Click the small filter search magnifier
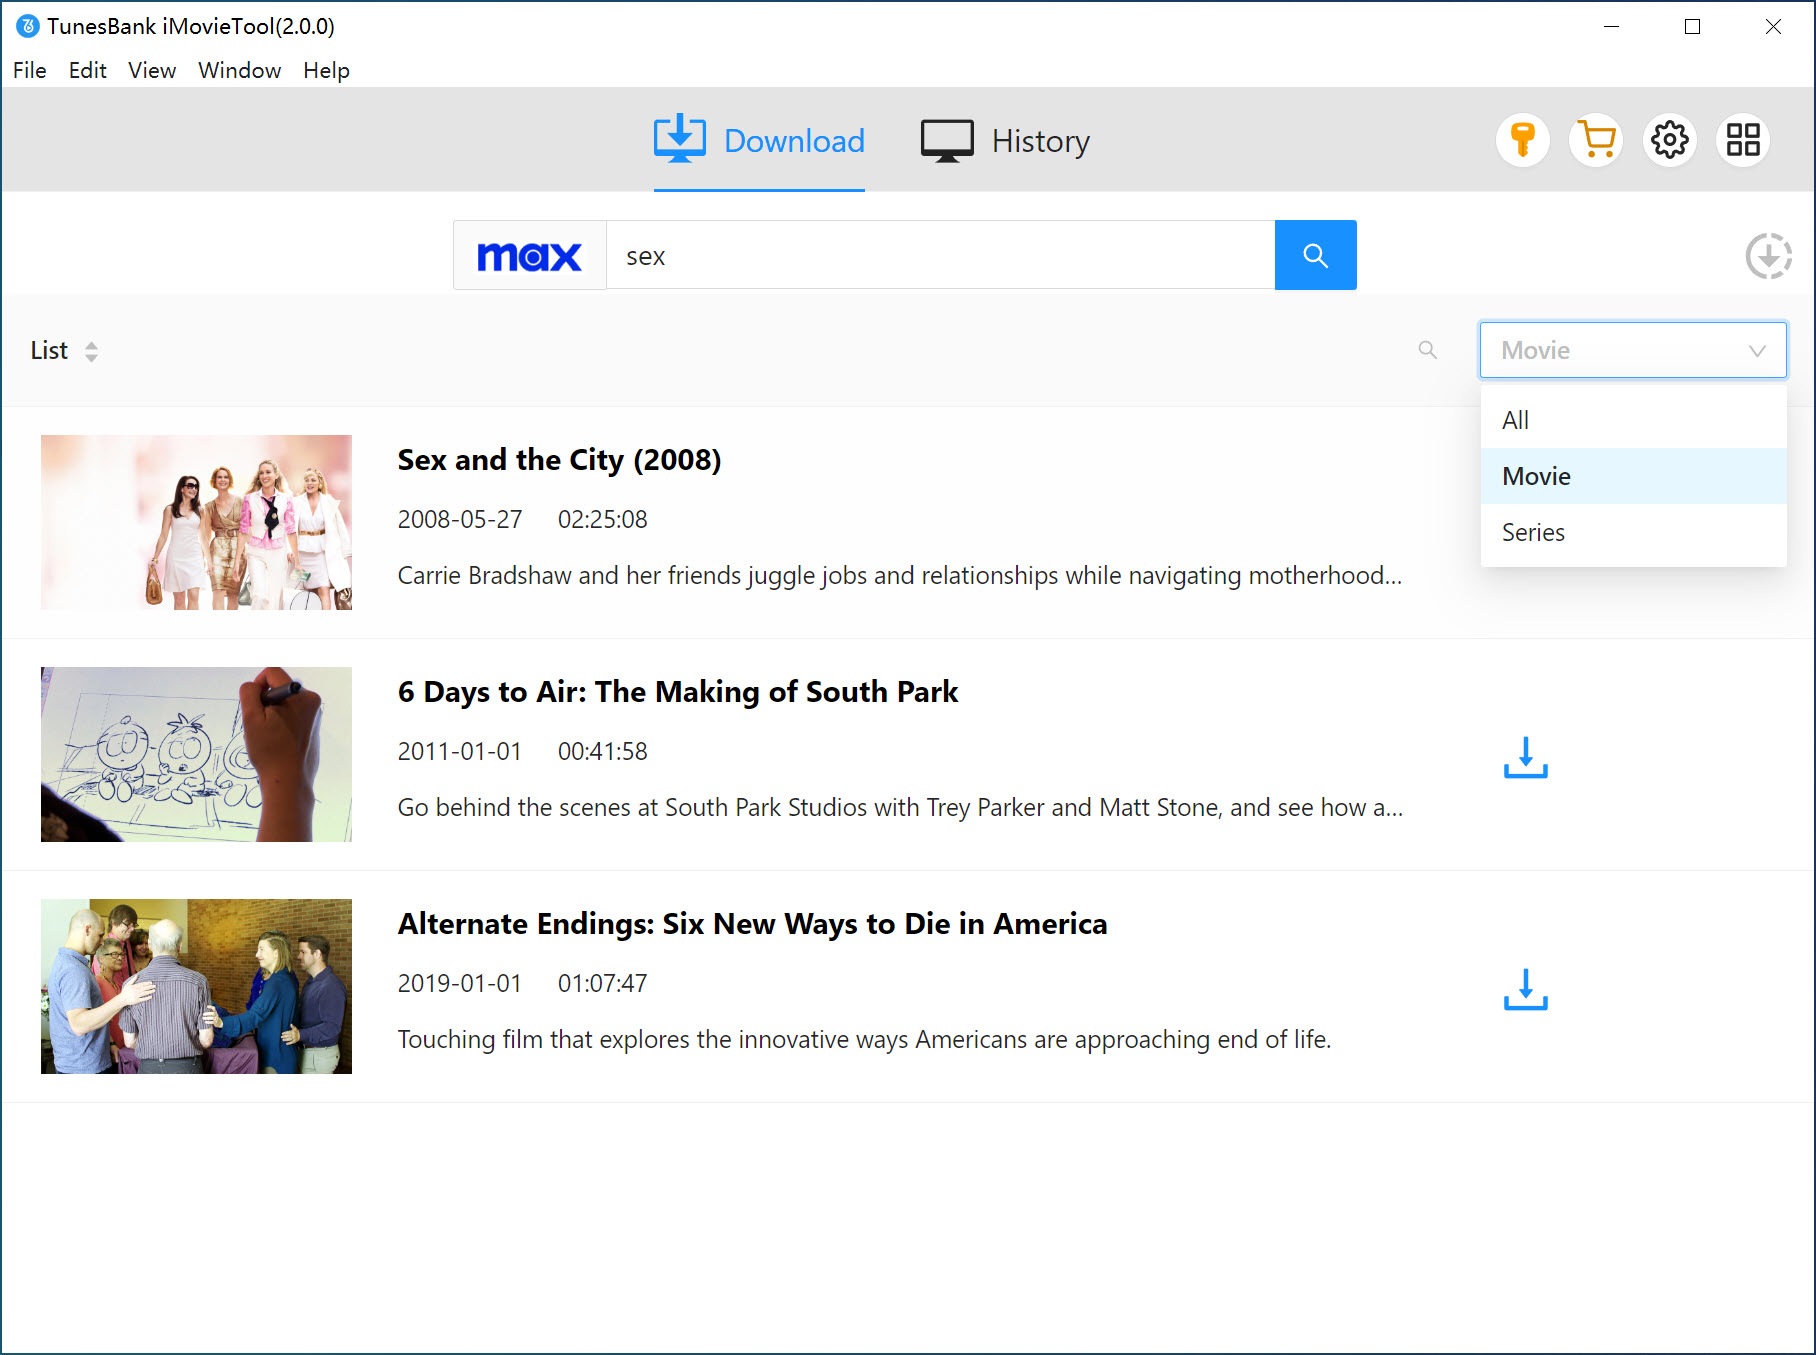1816x1355 pixels. coord(1428,350)
